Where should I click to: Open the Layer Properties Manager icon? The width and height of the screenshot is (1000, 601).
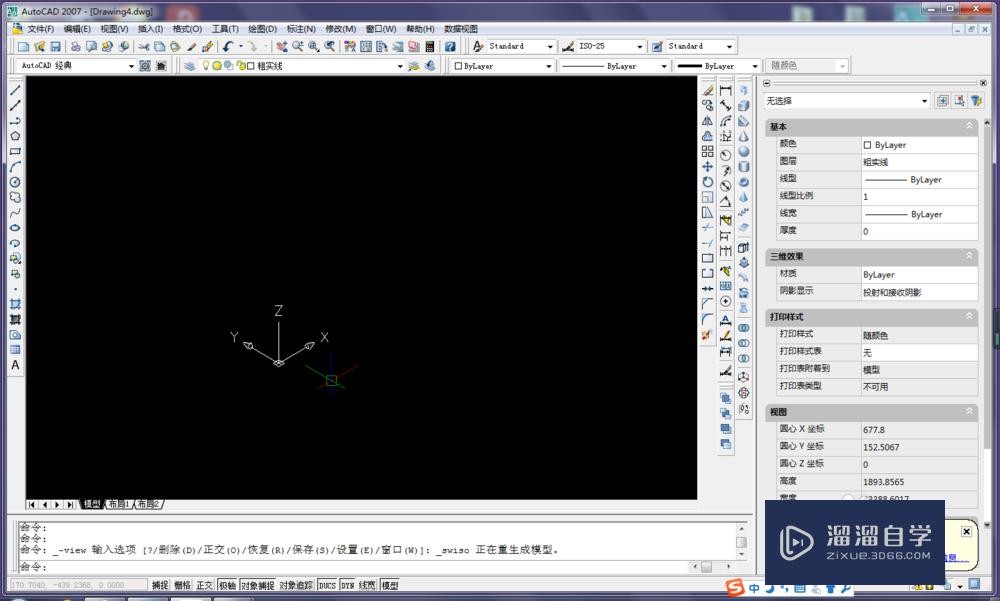coord(190,66)
